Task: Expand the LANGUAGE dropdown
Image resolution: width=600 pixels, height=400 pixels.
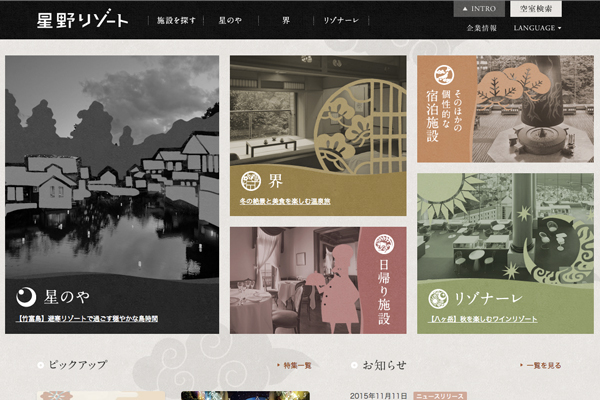Action: [537, 28]
